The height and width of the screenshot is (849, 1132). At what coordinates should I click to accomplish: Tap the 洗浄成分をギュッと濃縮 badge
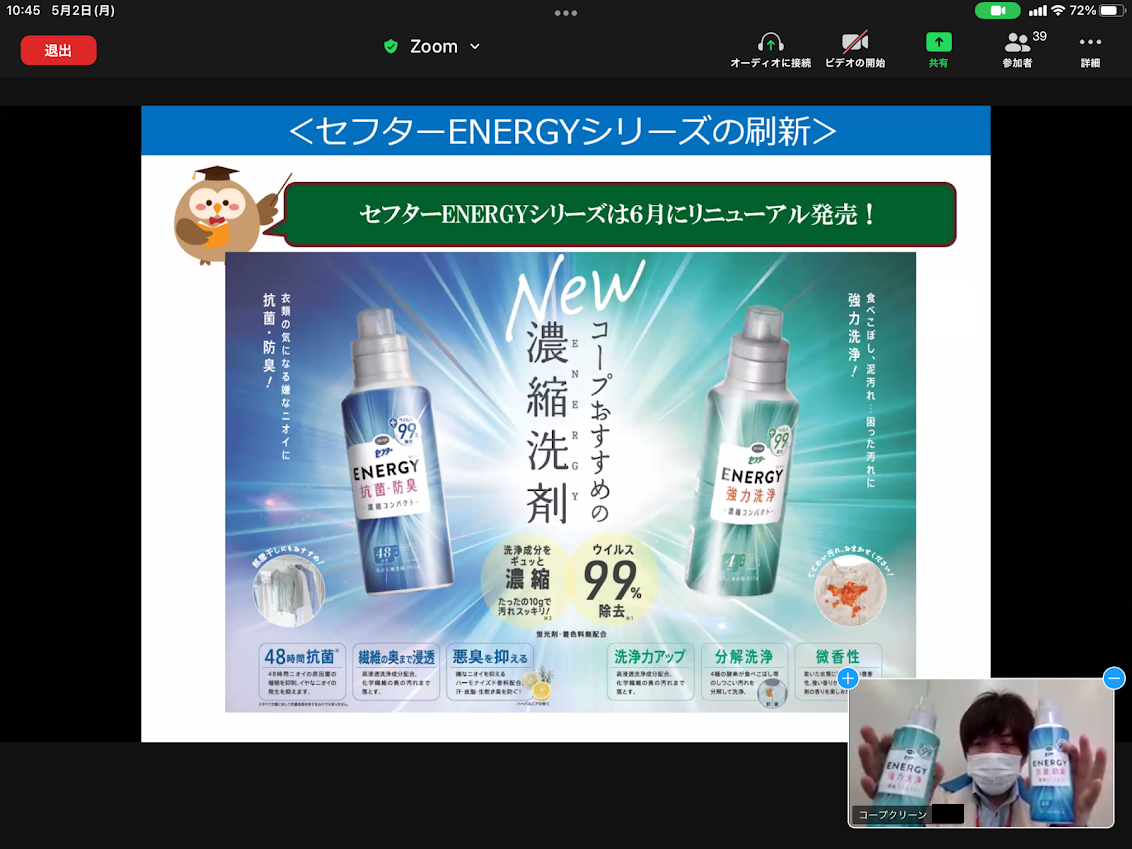coord(526,581)
